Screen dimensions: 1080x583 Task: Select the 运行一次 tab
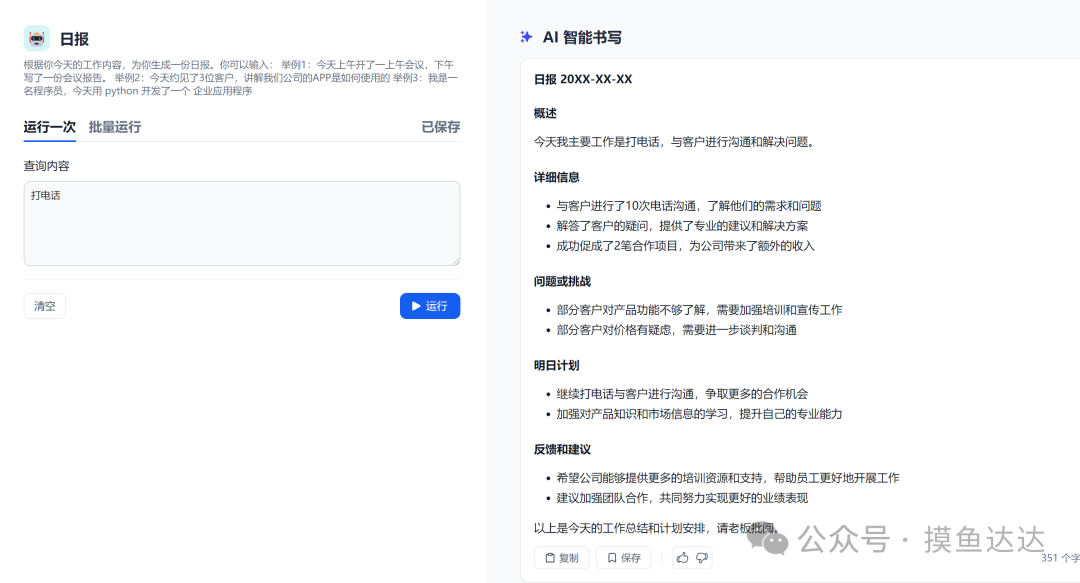click(x=49, y=128)
